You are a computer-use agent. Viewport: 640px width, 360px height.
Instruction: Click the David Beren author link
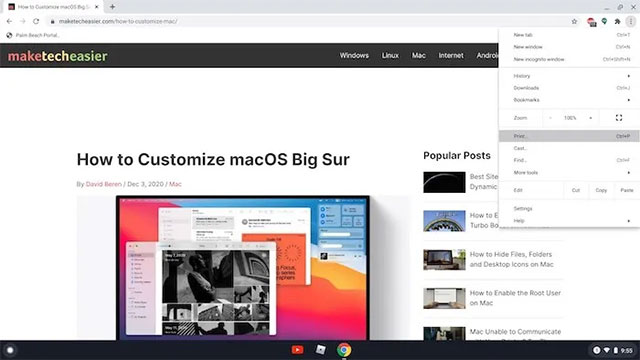click(x=104, y=184)
